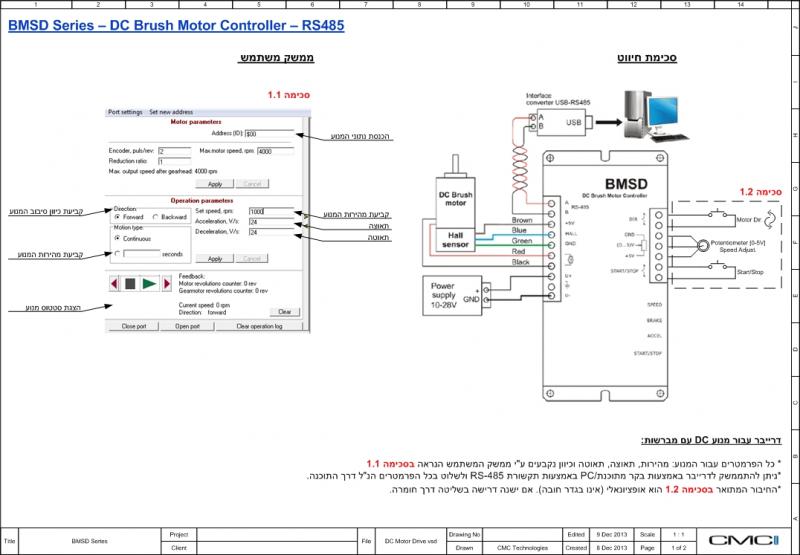Click the green play arrow motor button

pos(149,284)
